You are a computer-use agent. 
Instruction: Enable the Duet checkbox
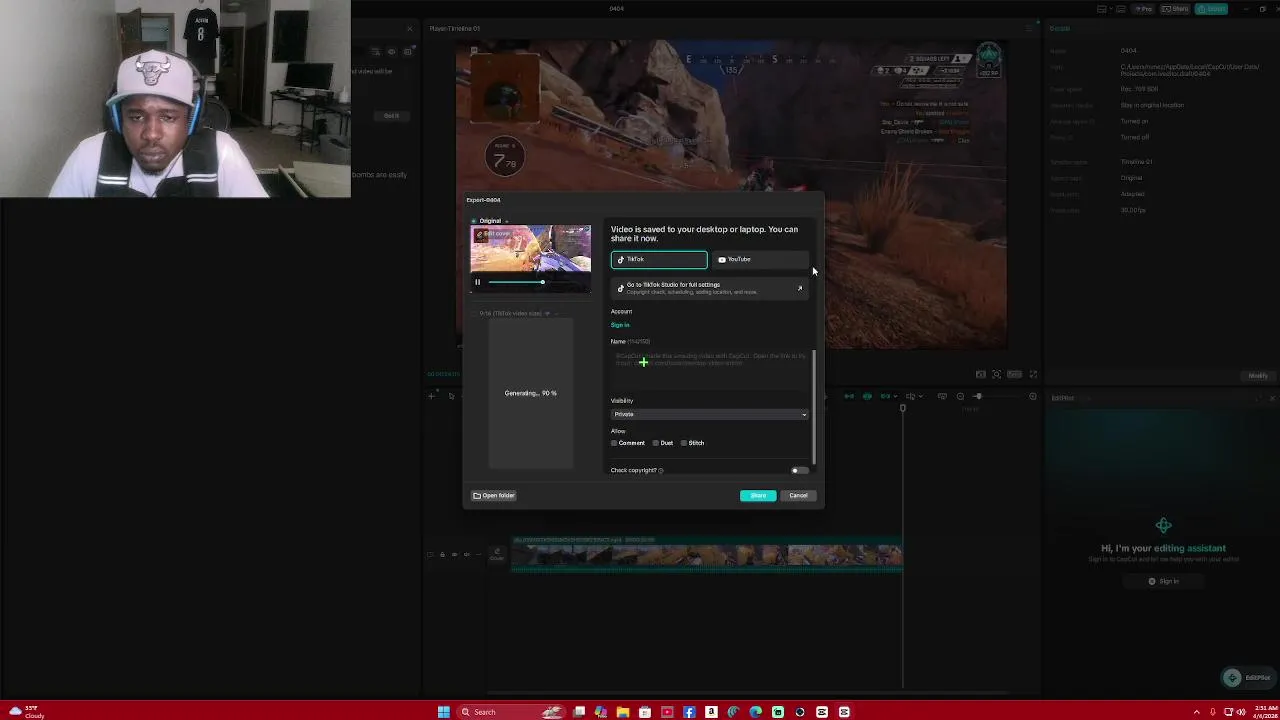coord(656,443)
